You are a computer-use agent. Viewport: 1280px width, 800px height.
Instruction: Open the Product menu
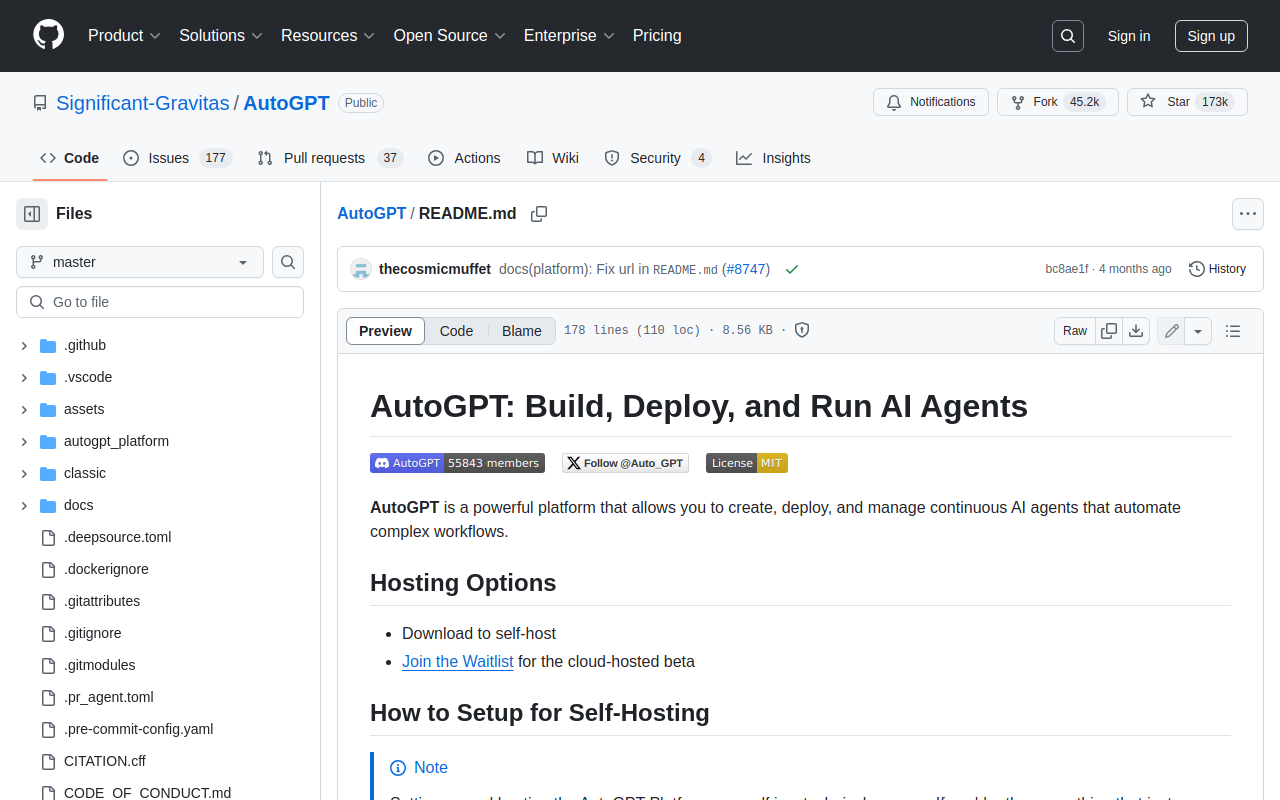coord(124,36)
